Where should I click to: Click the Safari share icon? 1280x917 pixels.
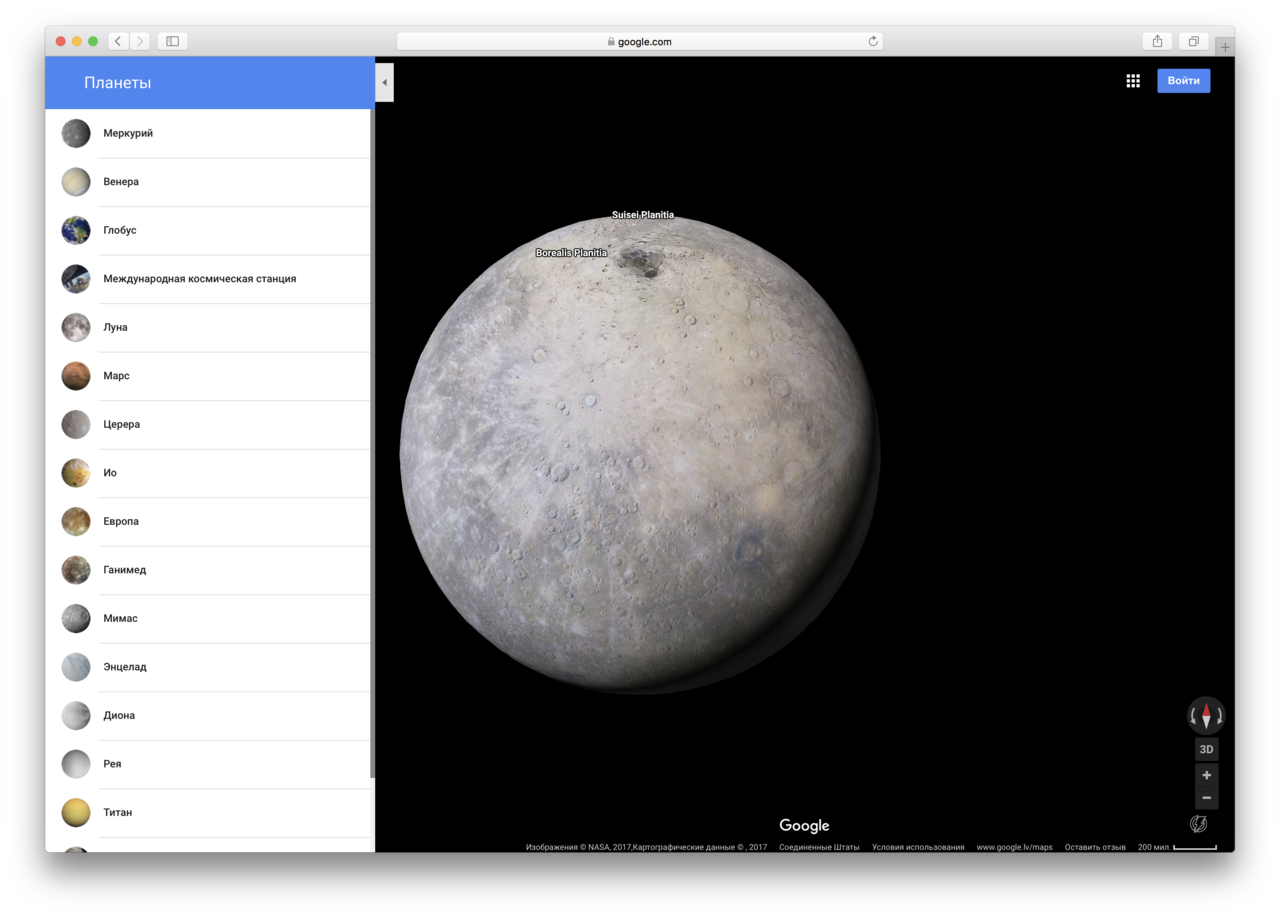[x=1157, y=41]
